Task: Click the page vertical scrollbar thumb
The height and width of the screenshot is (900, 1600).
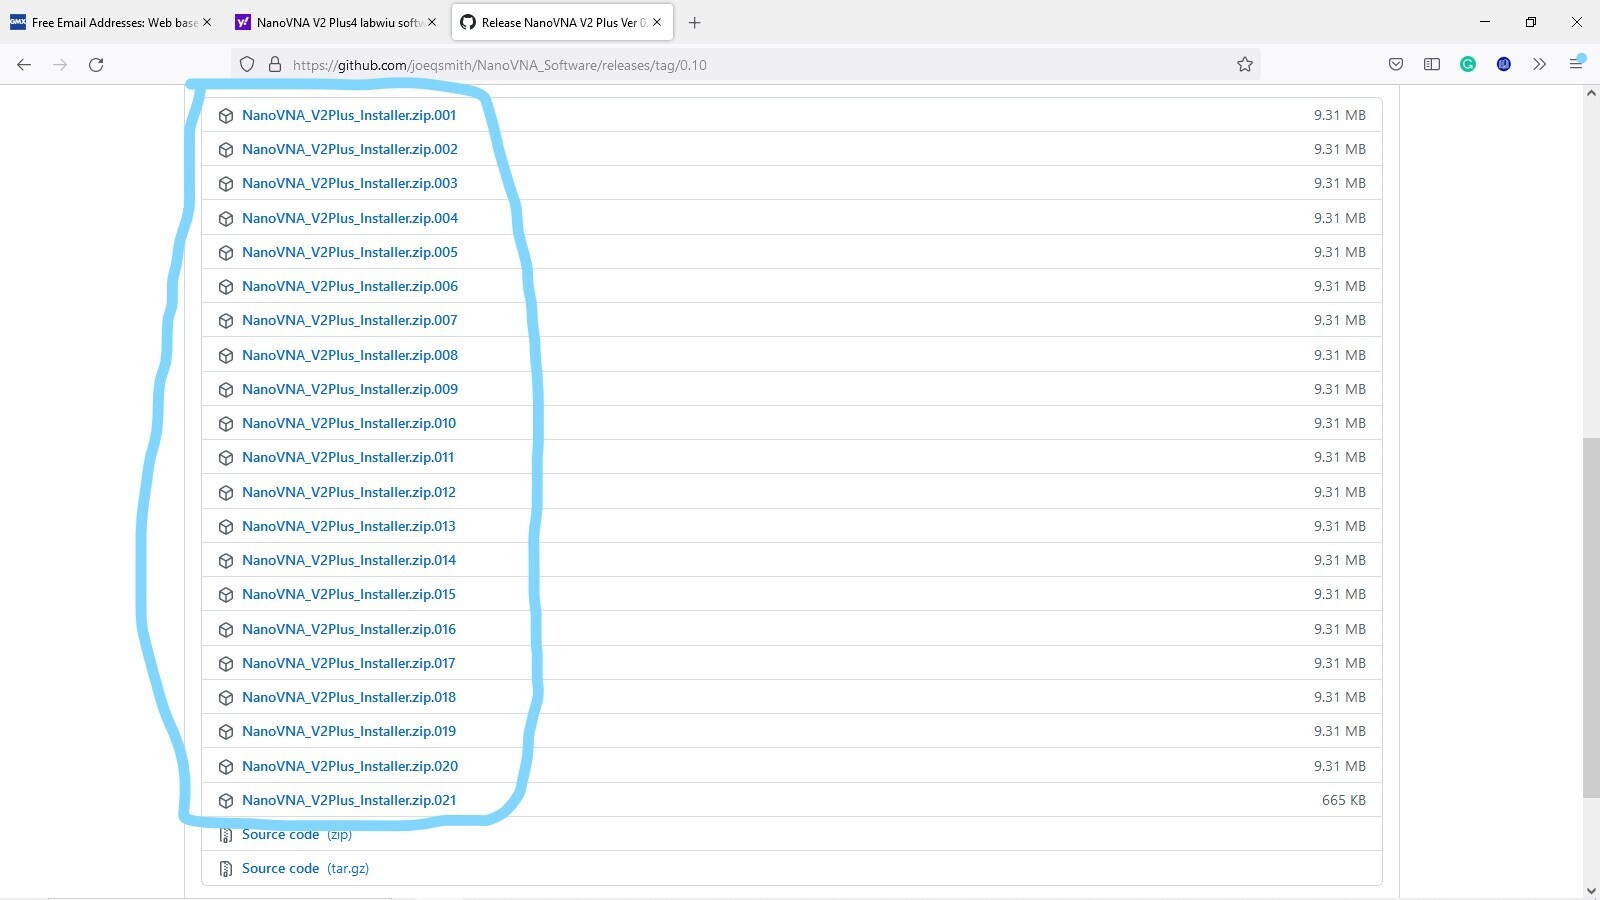Action: point(1591,618)
